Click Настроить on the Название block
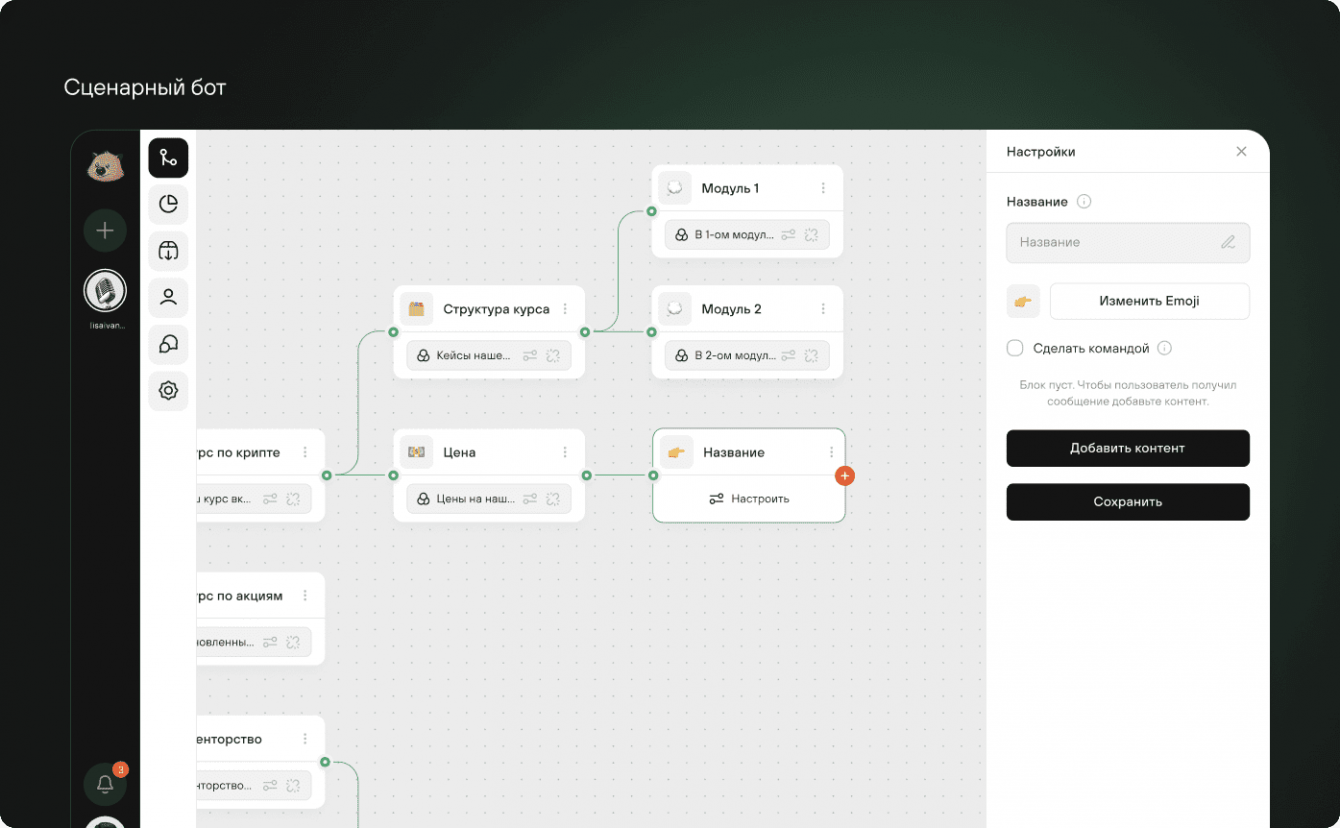 pyautogui.click(x=749, y=498)
